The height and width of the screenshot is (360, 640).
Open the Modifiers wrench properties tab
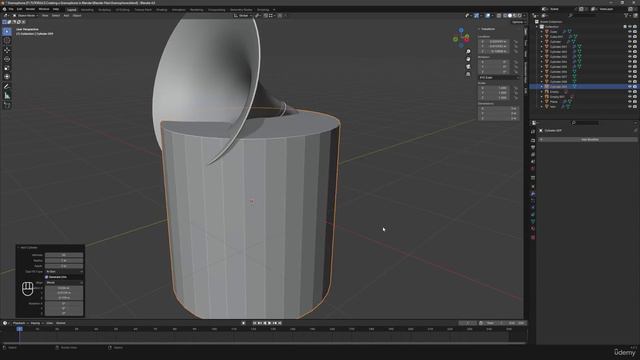tap(533, 194)
